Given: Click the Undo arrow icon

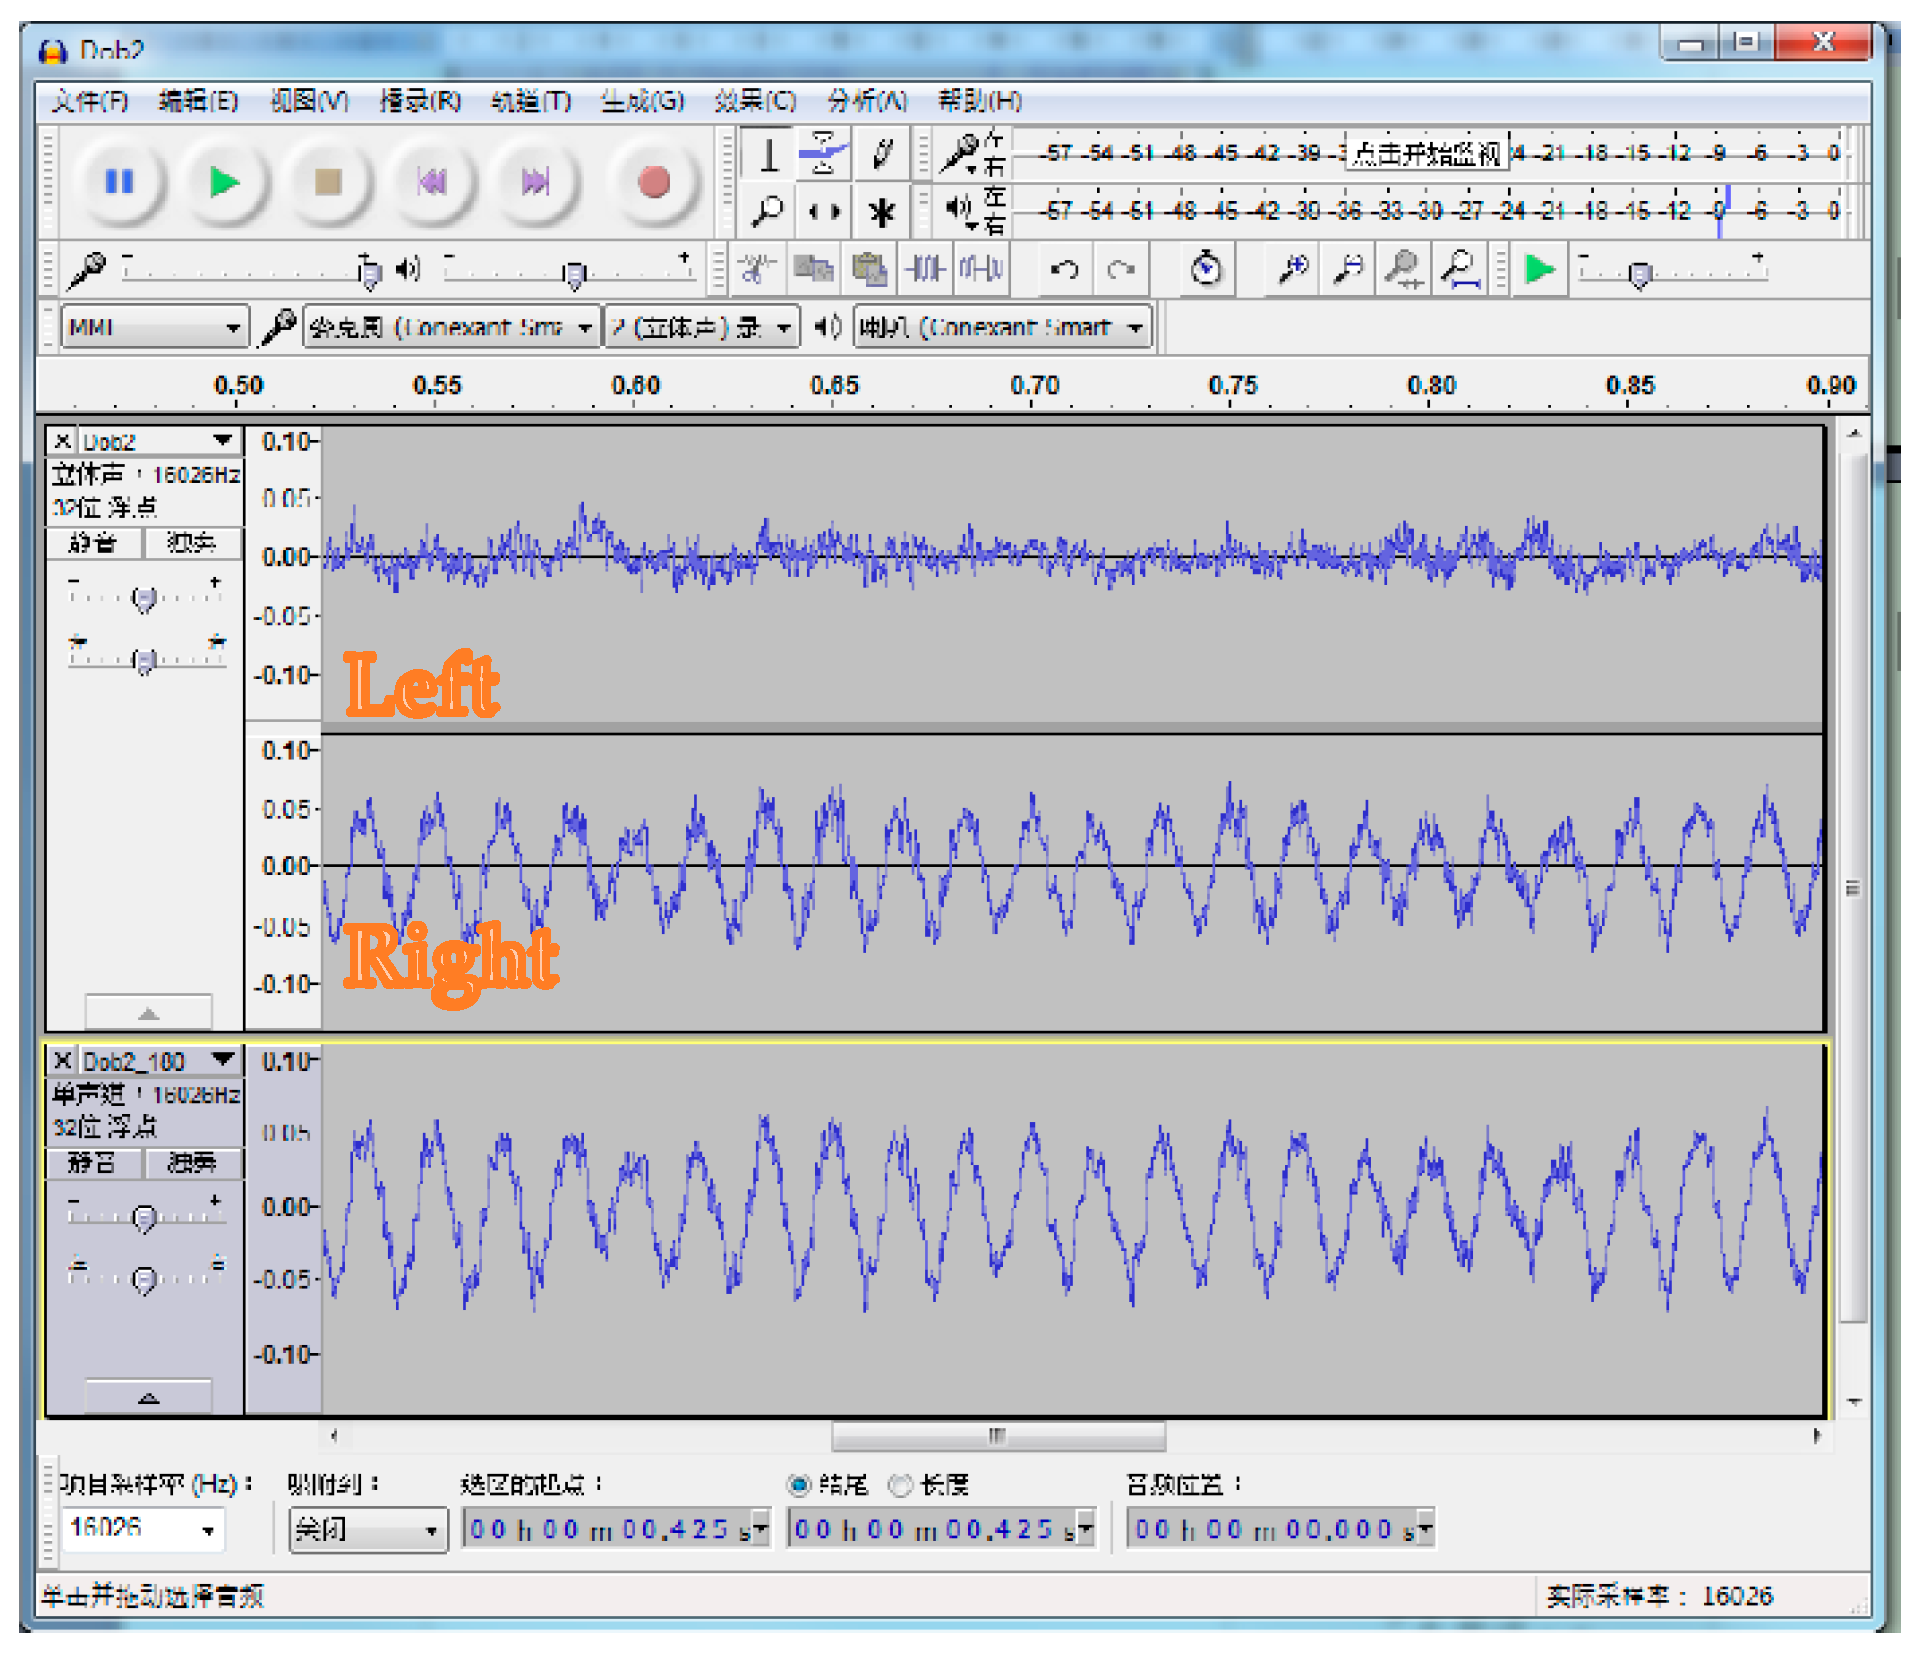Looking at the screenshot, I should pos(1064,270).
